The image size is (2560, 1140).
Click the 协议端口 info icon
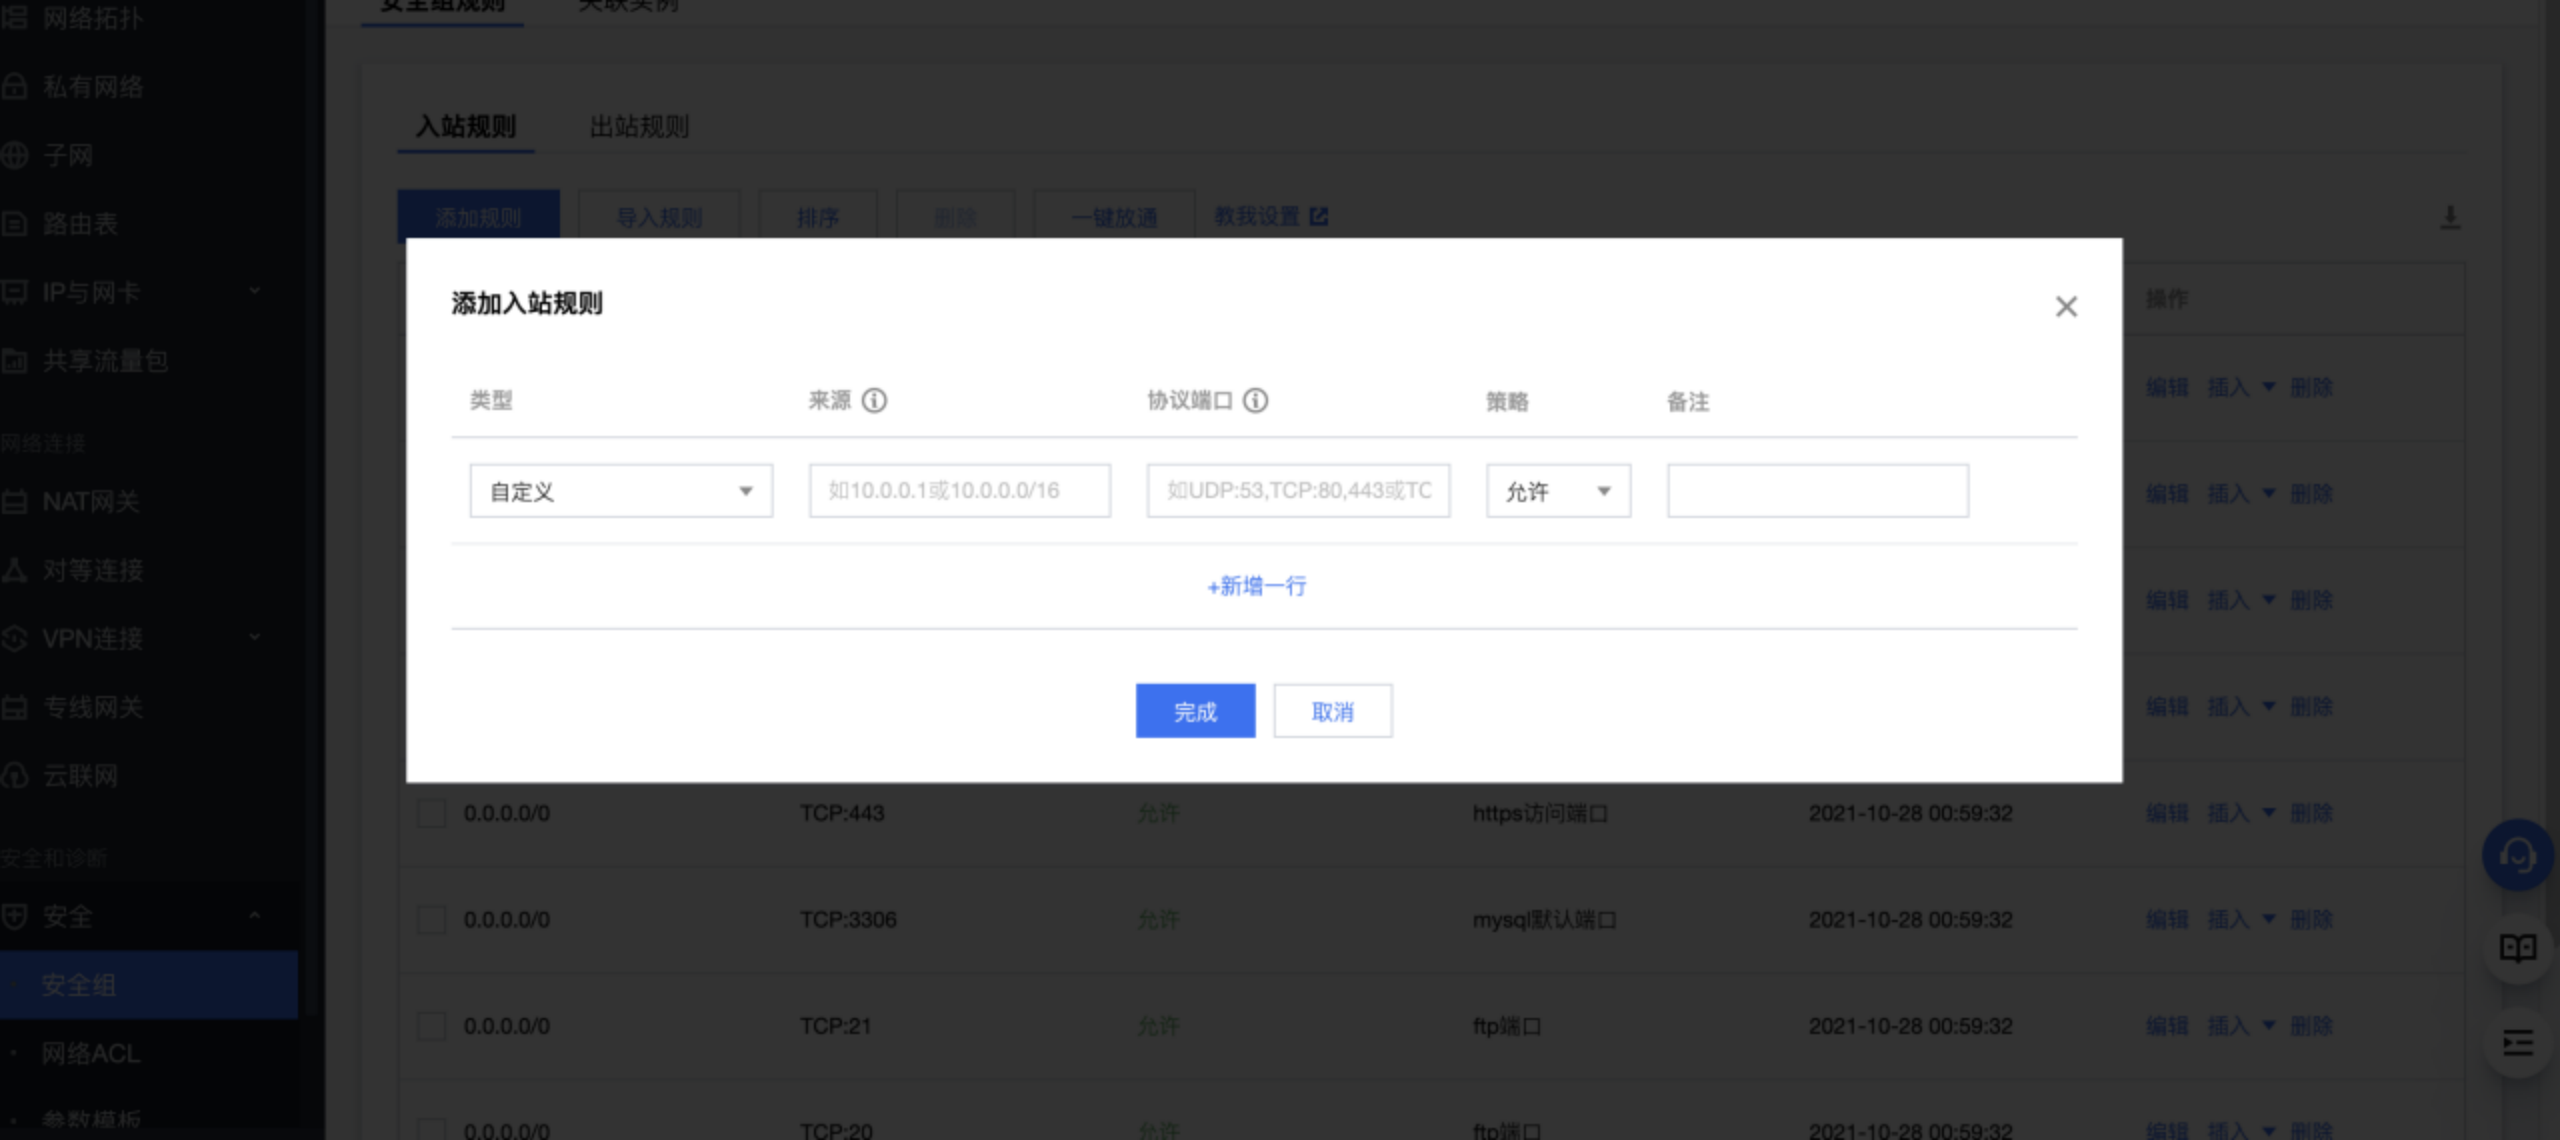pos(1255,401)
